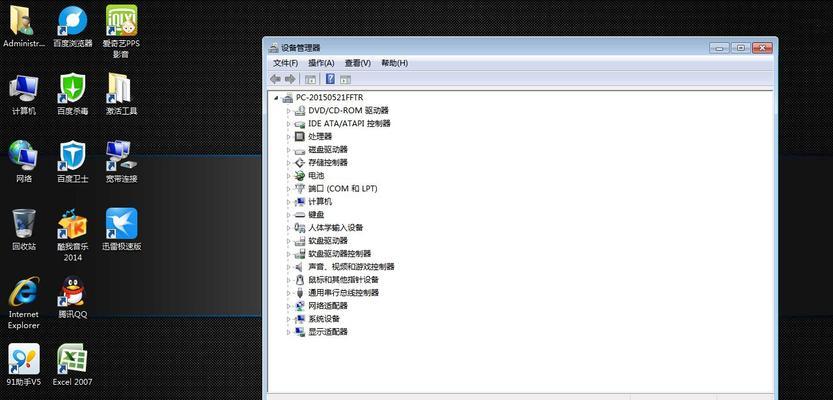Image resolution: width=833 pixels, height=400 pixels.
Task: Click the battery icon beside 电池
Action: click(x=300, y=175)
